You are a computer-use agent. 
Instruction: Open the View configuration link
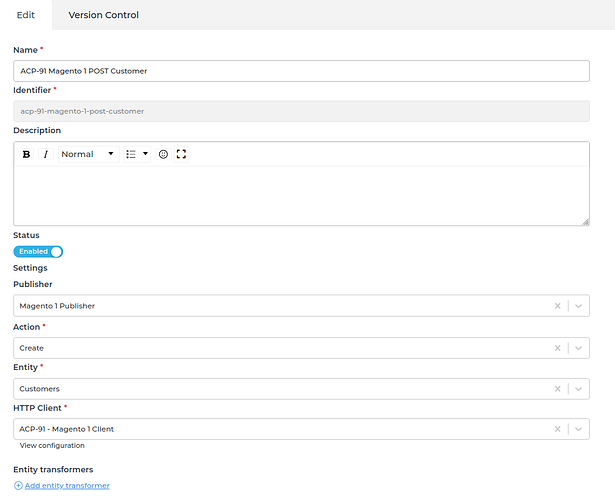(x=52, y=445)
